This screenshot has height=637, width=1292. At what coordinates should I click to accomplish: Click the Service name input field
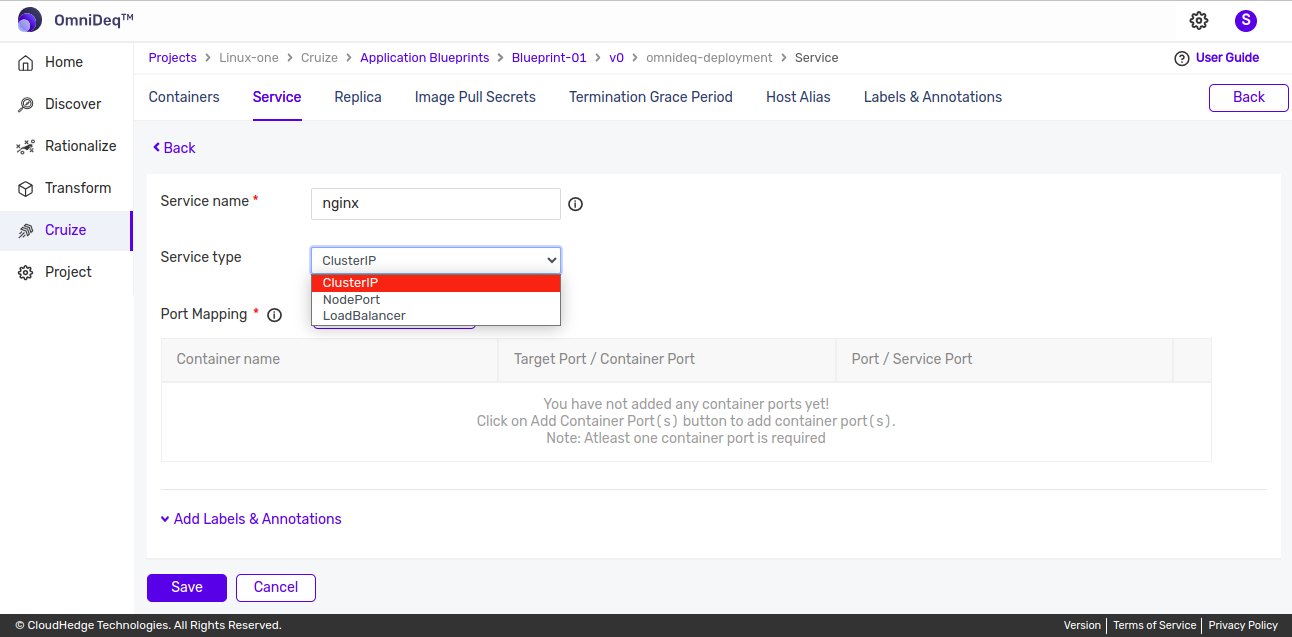click(x=436, y=203)
